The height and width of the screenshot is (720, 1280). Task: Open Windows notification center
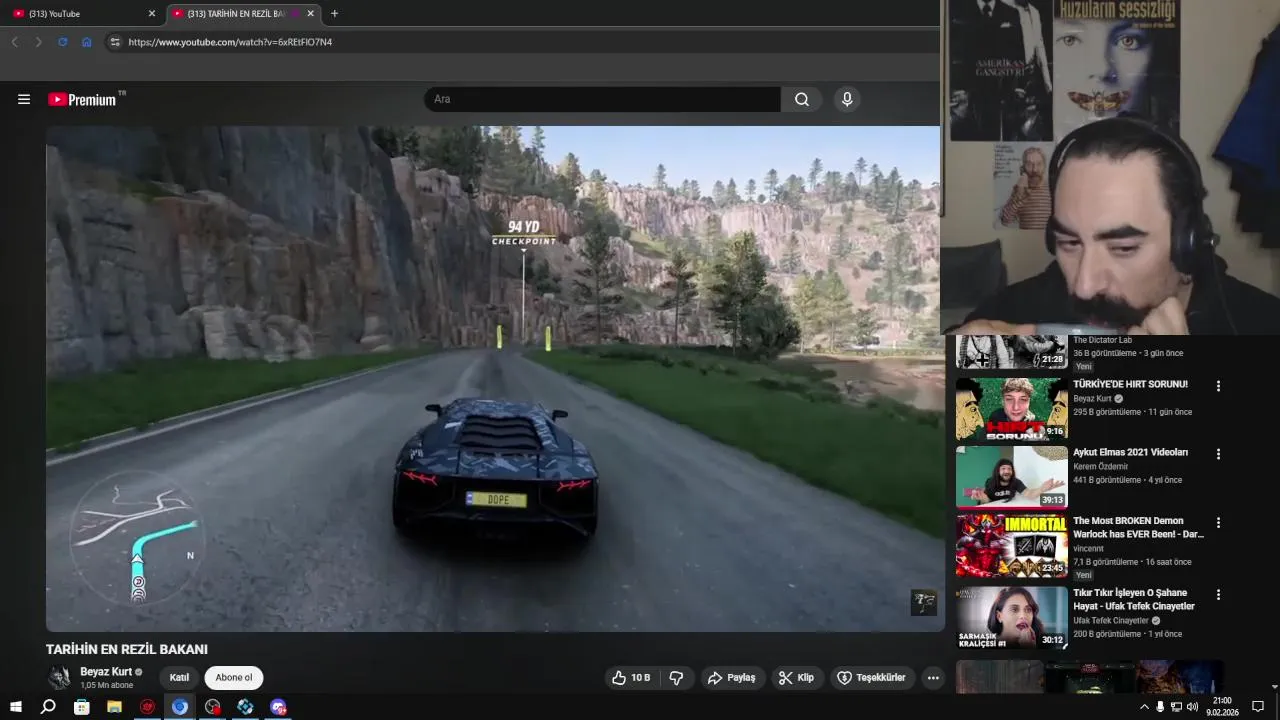pos(1259,707)
